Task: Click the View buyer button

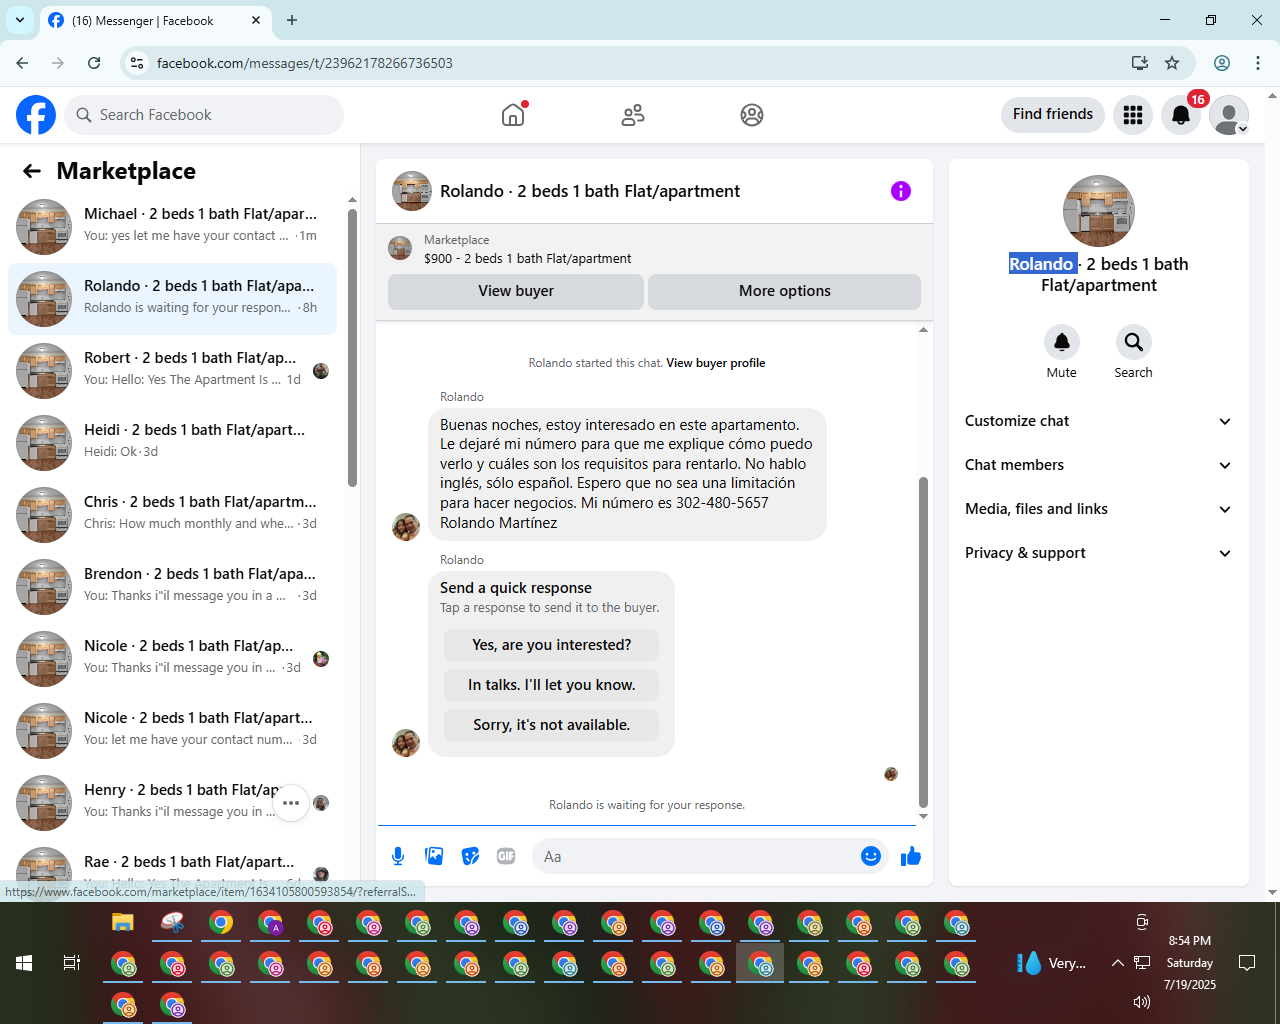Action: click(x=516, y=291)
